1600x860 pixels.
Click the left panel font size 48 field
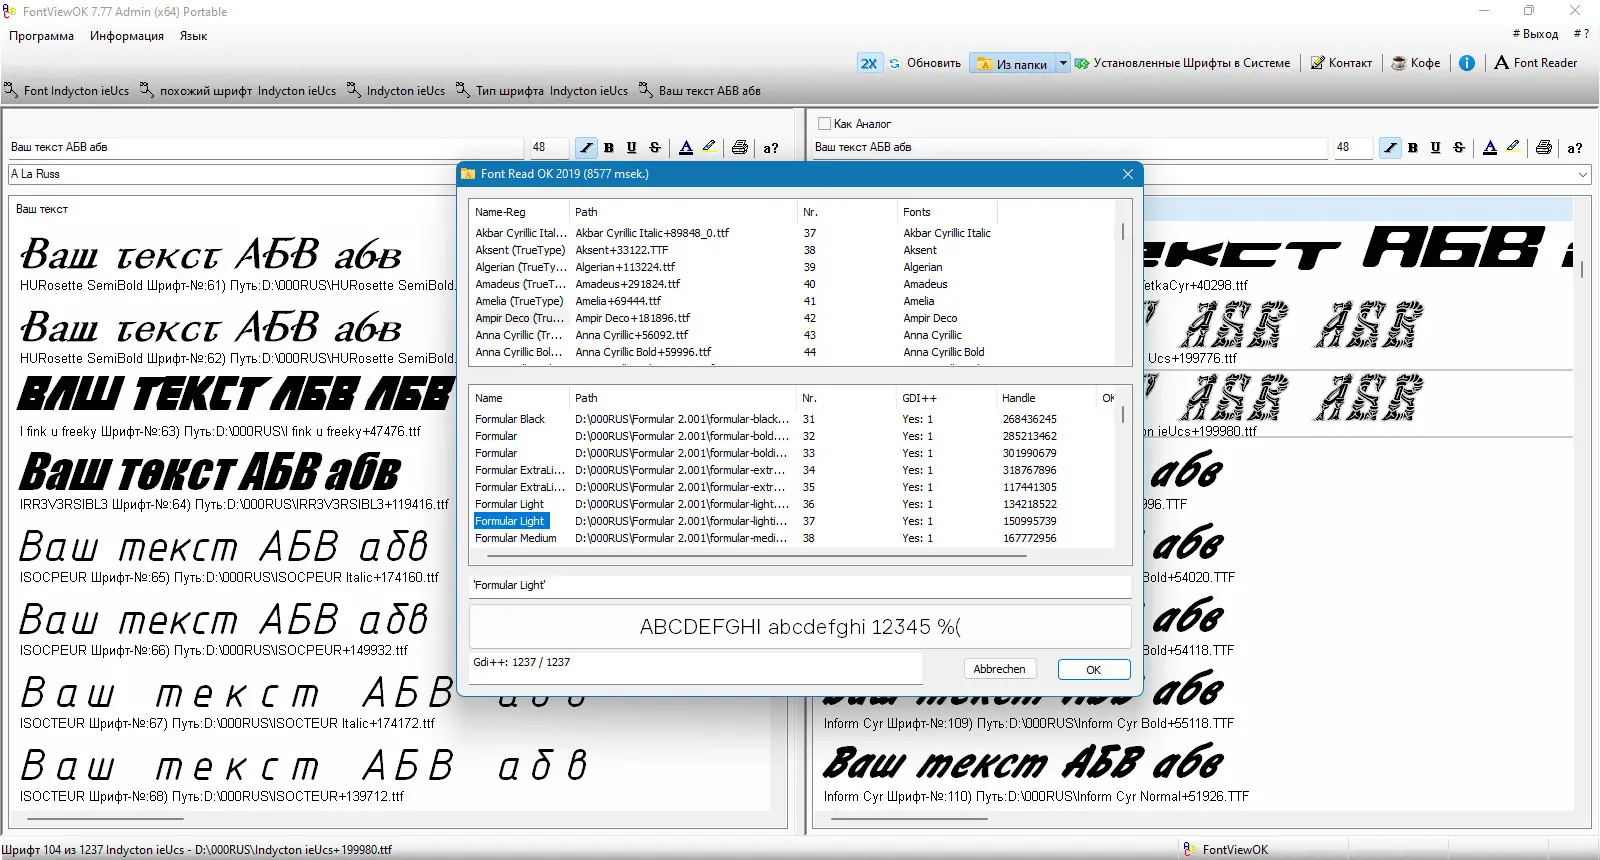point(549,147)
